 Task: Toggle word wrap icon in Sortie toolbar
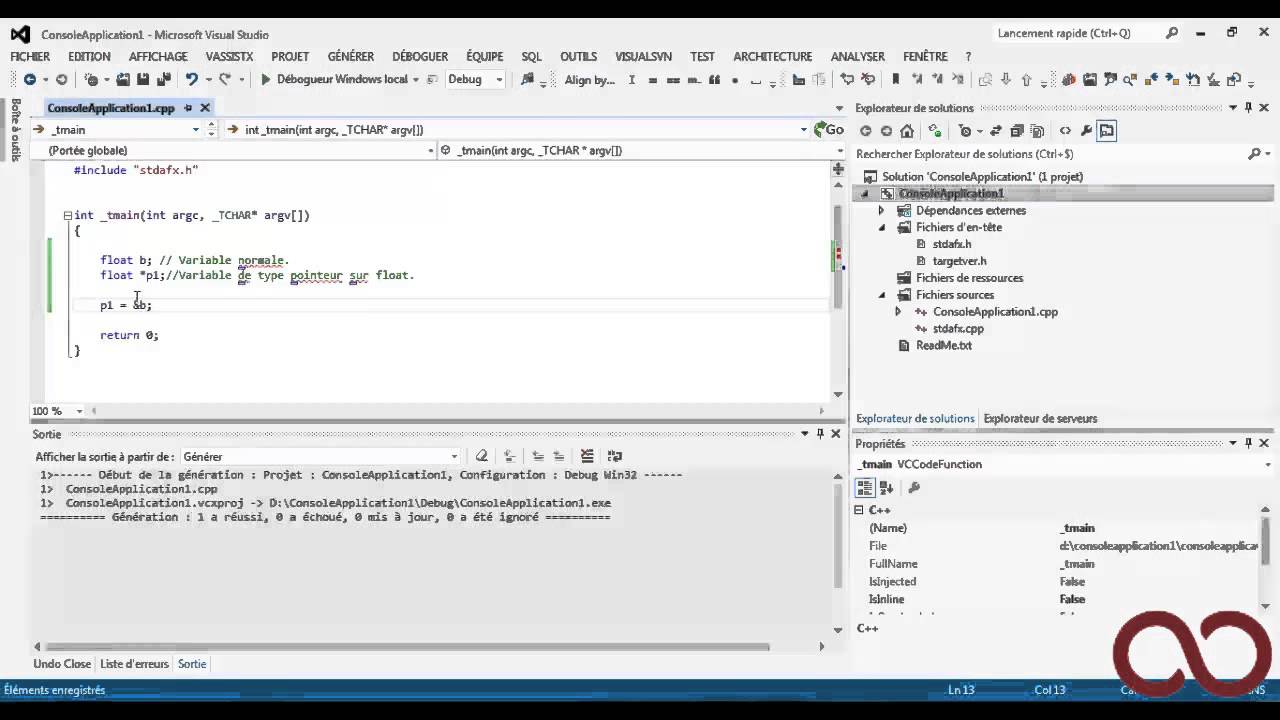coord(615,457)
